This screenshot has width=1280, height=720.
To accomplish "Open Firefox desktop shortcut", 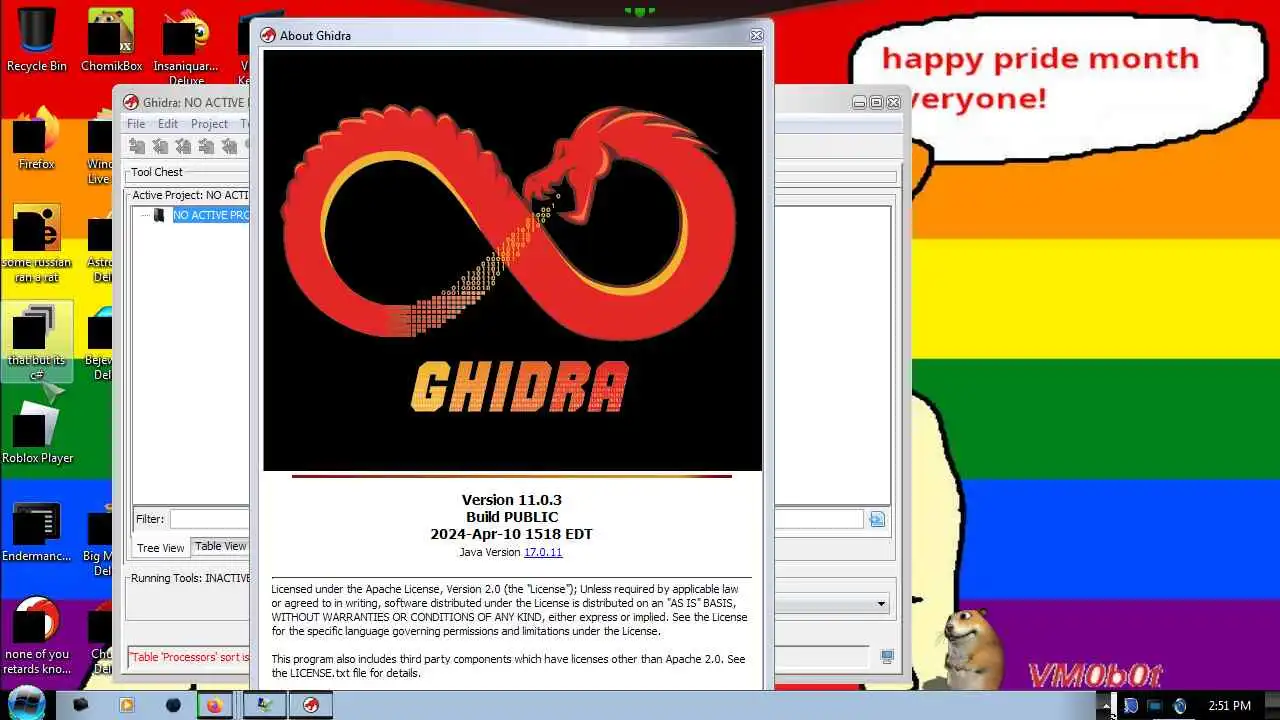I will 37,138.
